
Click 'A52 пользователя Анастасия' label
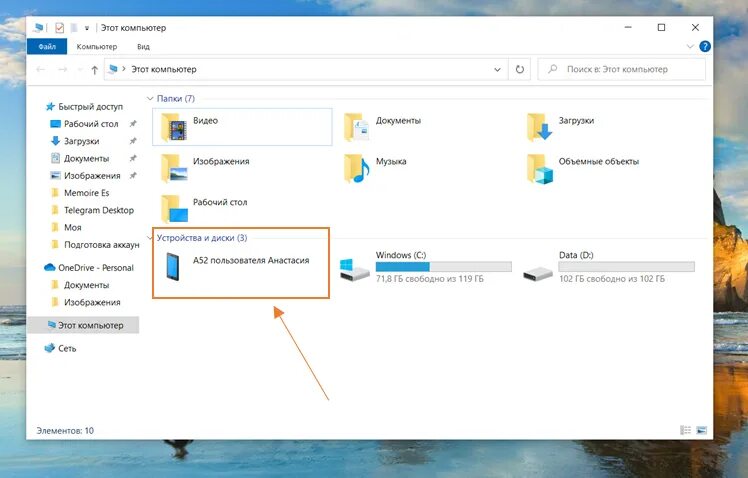(x=251, y=260)
